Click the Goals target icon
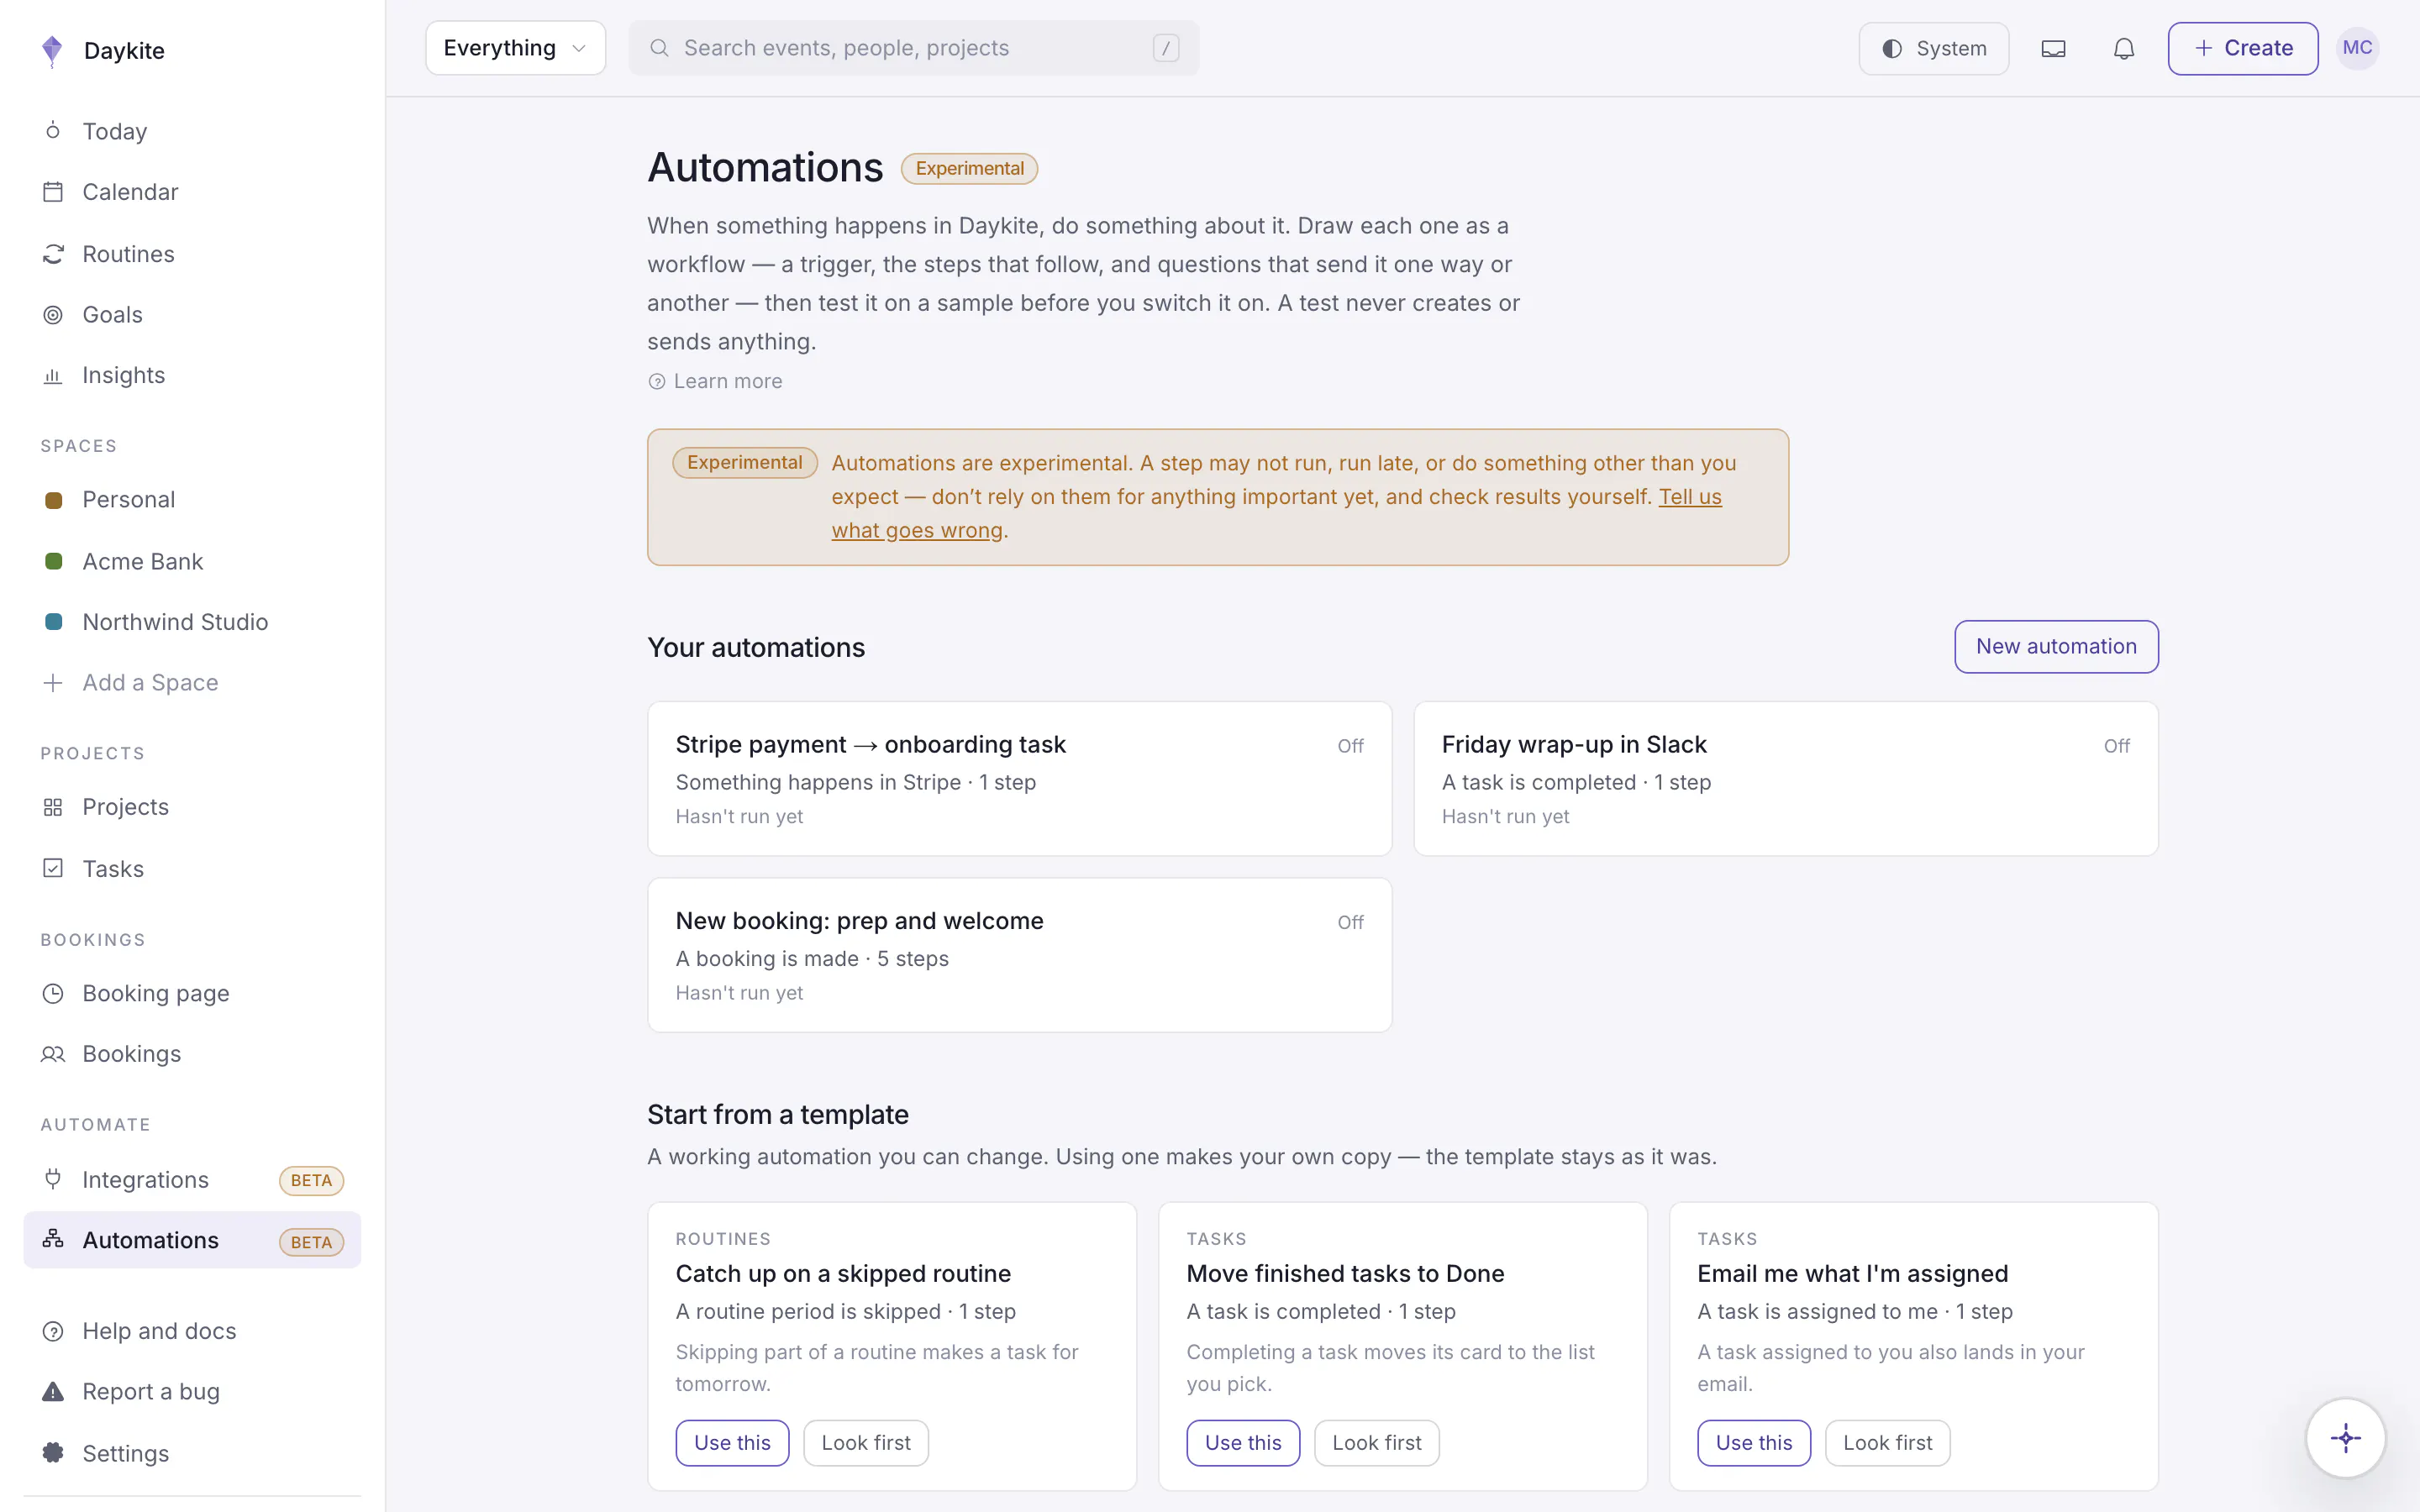 click(x=53, y=315)
